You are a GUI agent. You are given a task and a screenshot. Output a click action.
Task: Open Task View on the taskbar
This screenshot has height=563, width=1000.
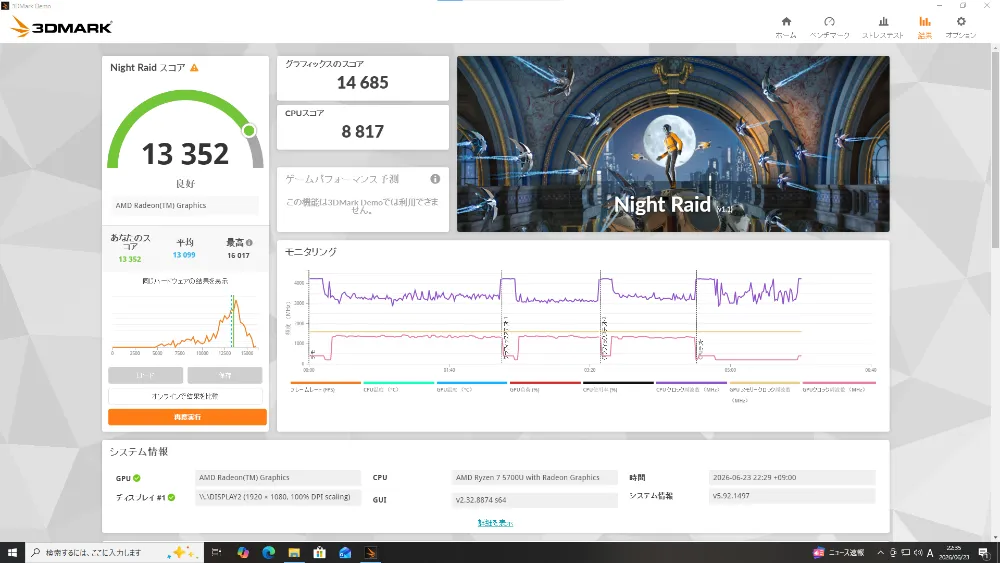(216, 552)
